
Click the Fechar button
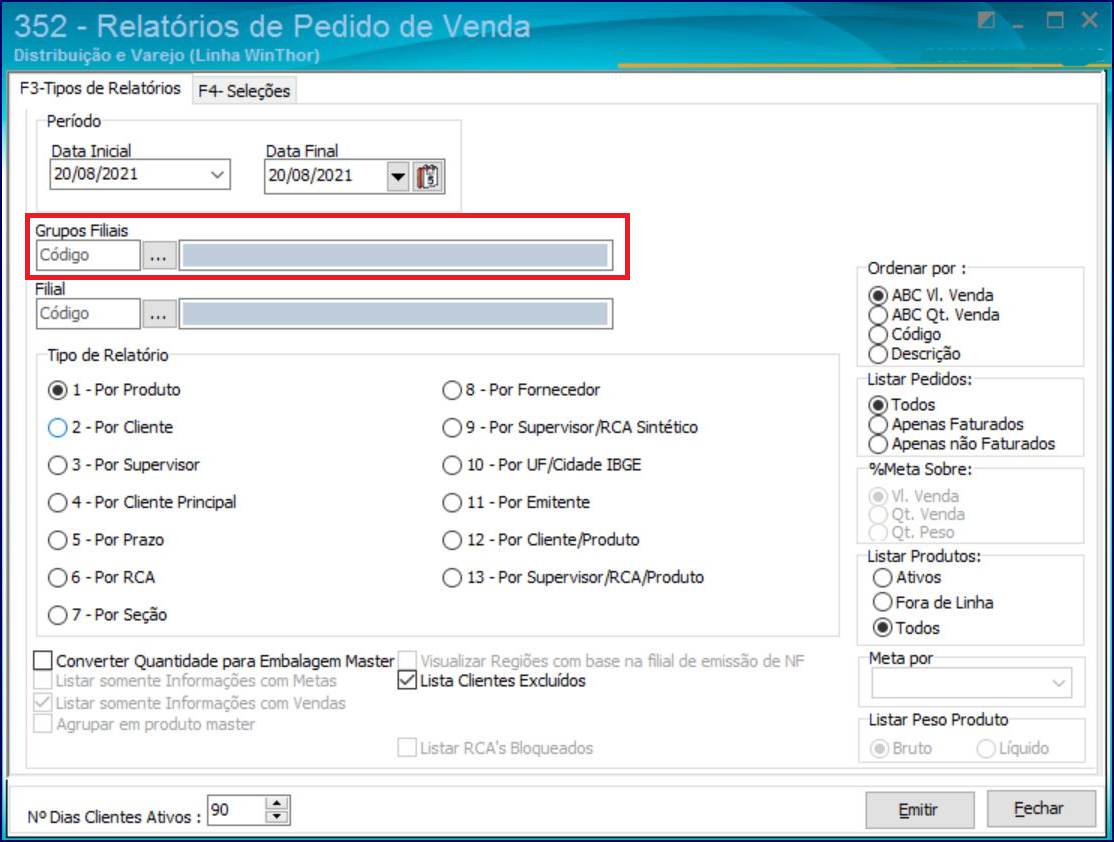click(1039, 809)
